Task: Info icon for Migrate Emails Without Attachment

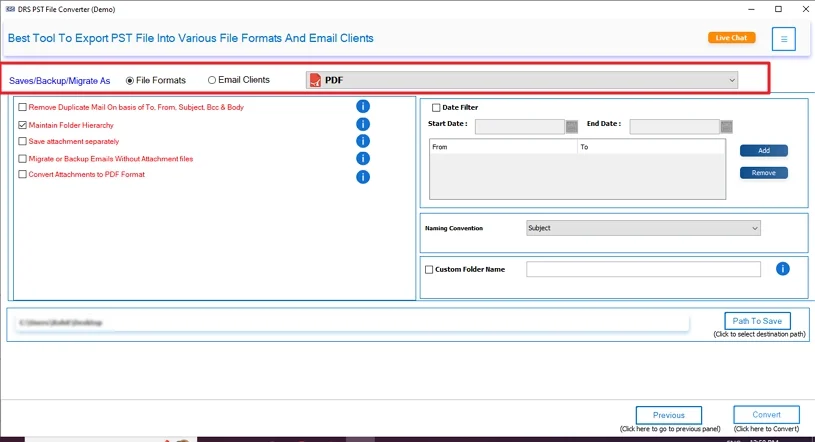Action: click(x=363, y=158)
